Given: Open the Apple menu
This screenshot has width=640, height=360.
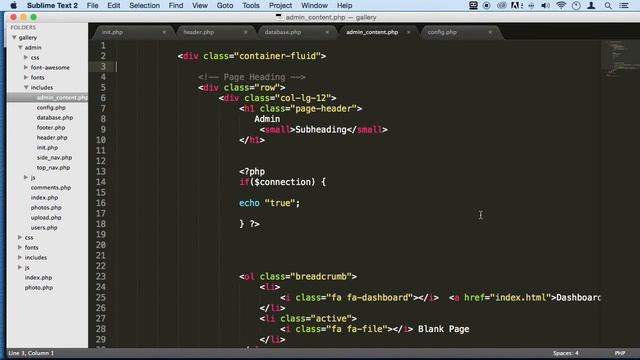Looking at the screenshot, I should 13,5.
